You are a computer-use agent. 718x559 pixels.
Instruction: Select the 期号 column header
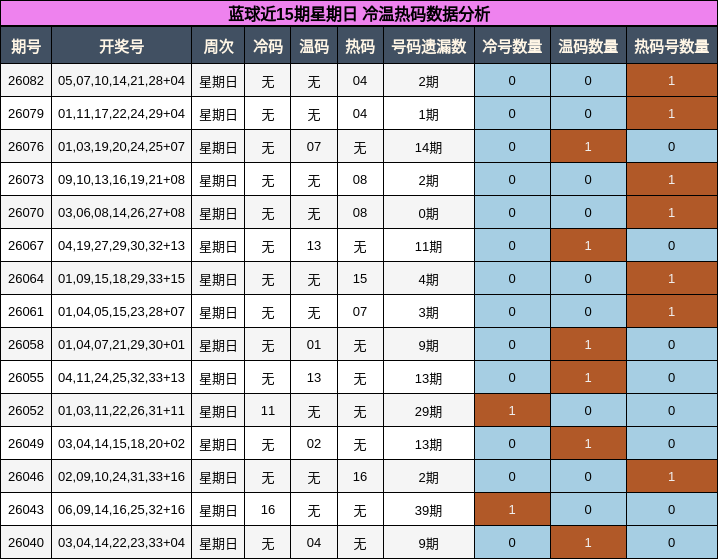pos(26,45)
